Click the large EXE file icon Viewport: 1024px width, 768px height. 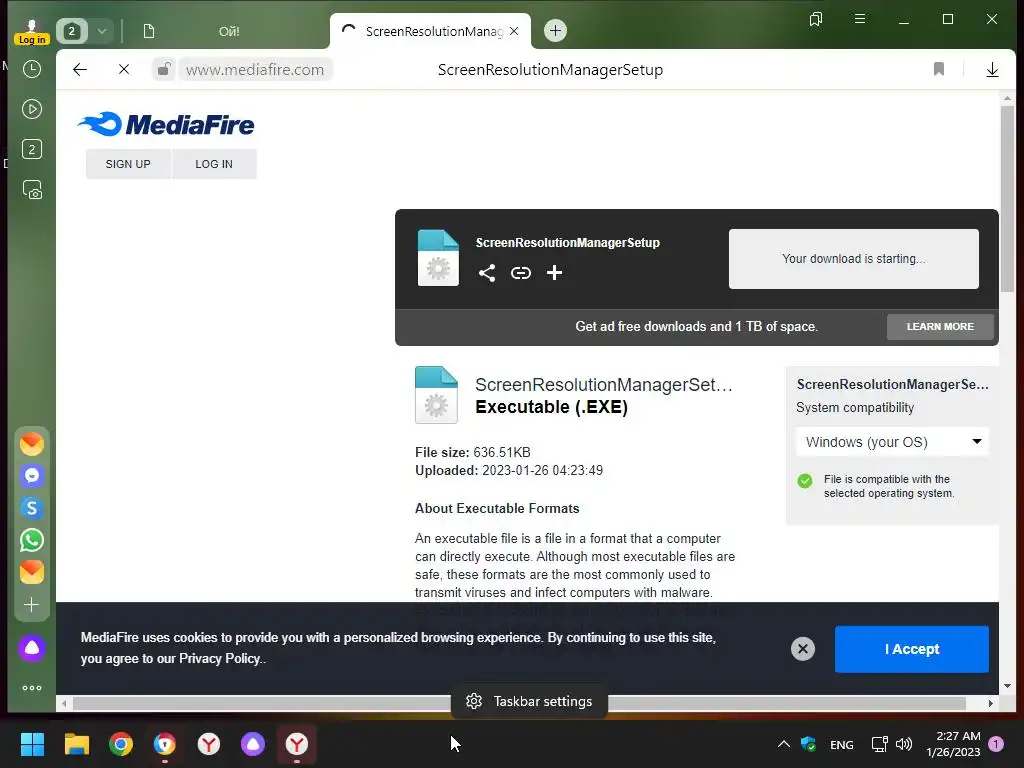pyautogui.click(x=436, y=395)
